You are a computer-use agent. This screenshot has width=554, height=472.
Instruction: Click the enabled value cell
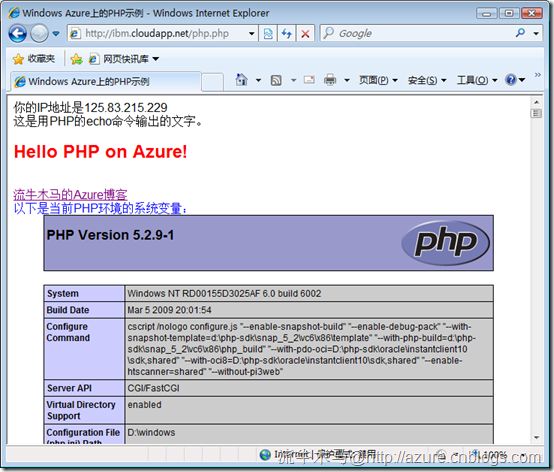[309, 410]
